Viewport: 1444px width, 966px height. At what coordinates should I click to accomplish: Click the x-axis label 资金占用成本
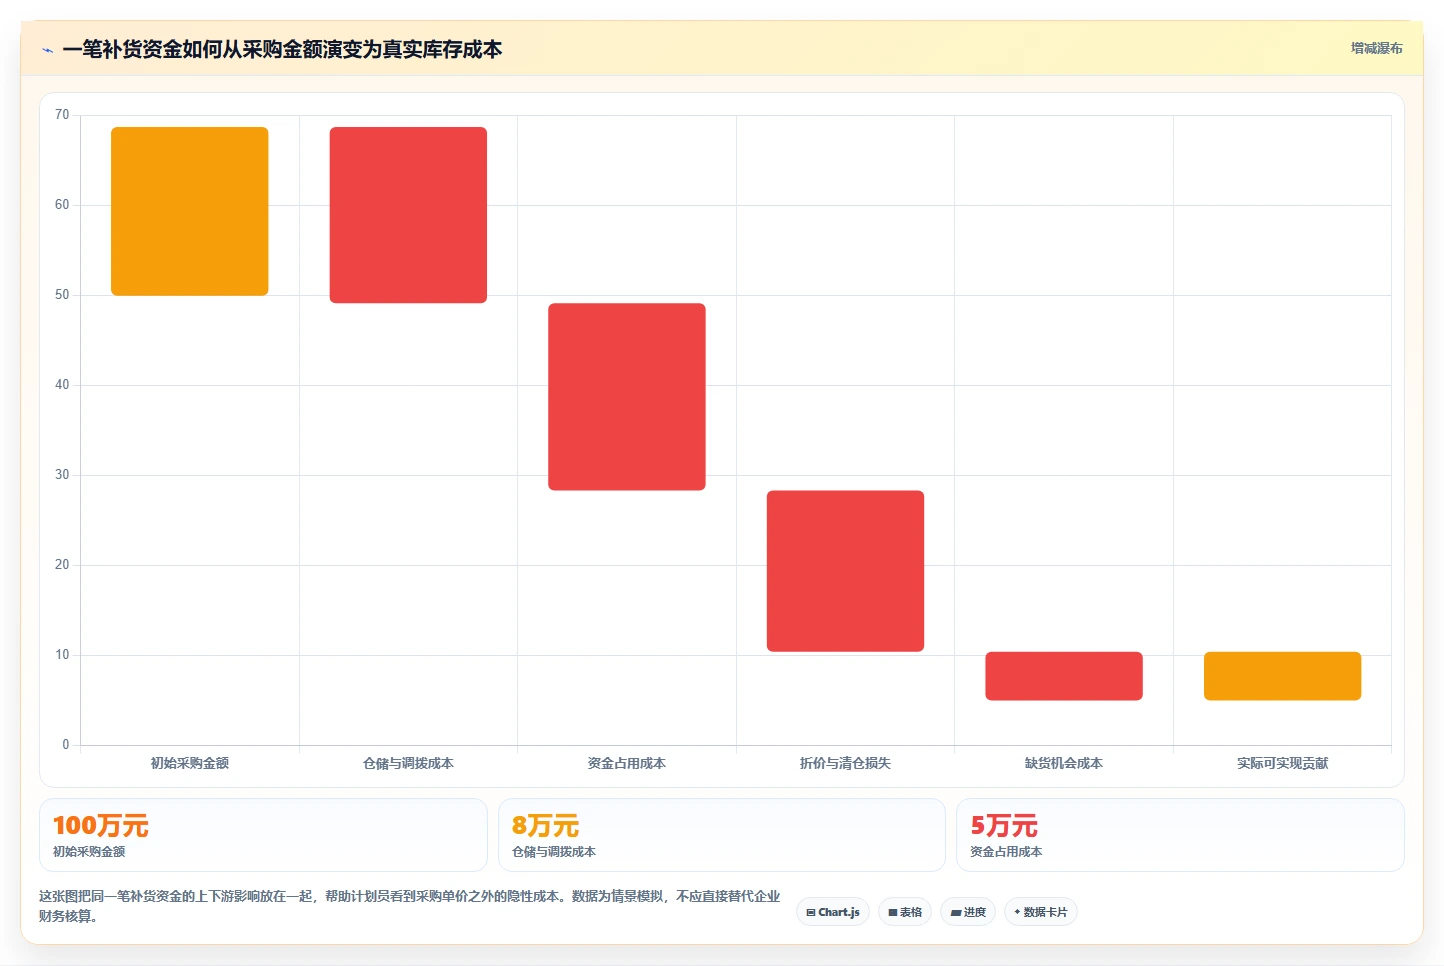pyautogui.click(x=627, y=763)
